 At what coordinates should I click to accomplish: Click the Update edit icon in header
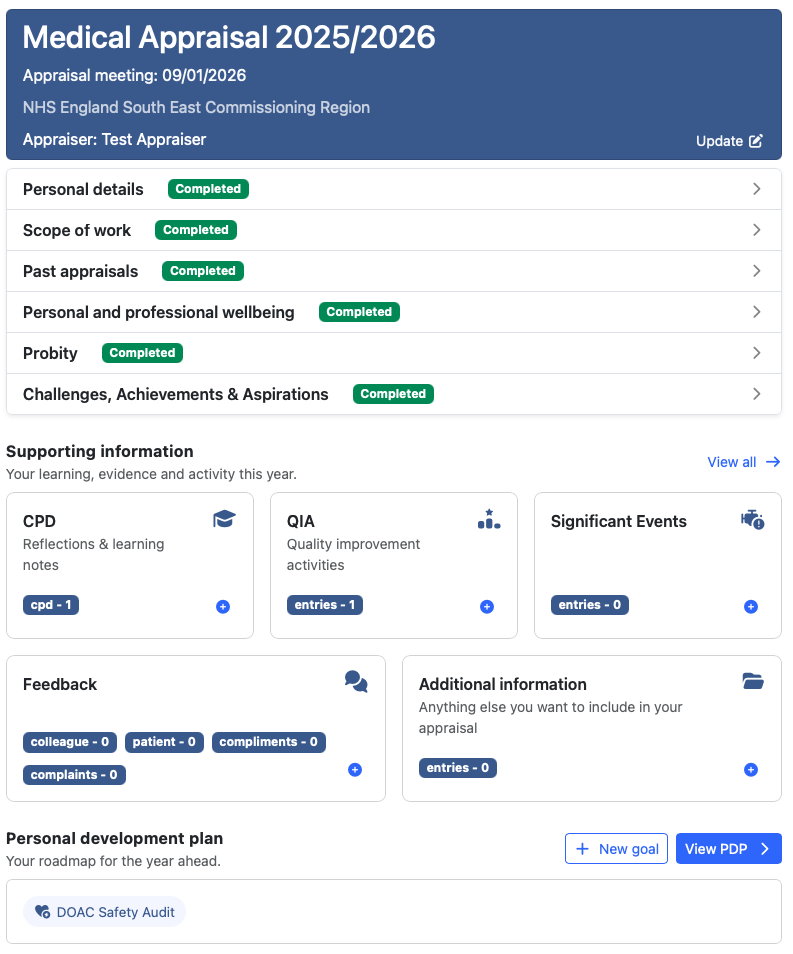(755, 141)
